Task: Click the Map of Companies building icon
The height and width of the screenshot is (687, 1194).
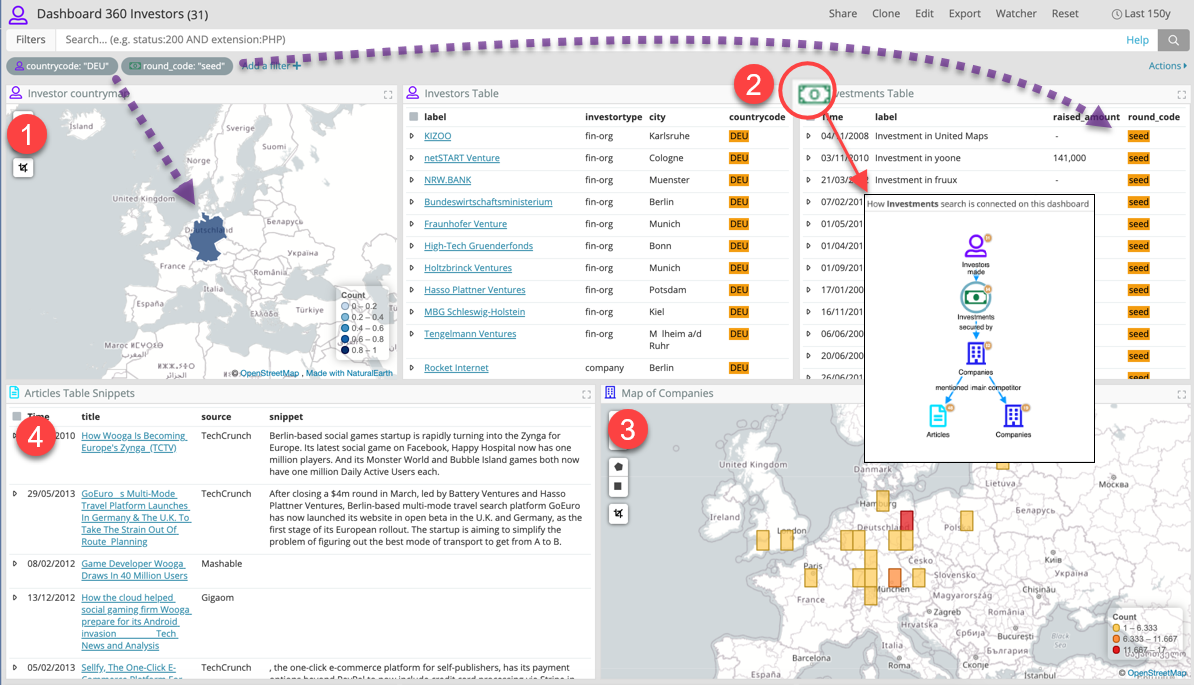Action: [x=610, y=392]
